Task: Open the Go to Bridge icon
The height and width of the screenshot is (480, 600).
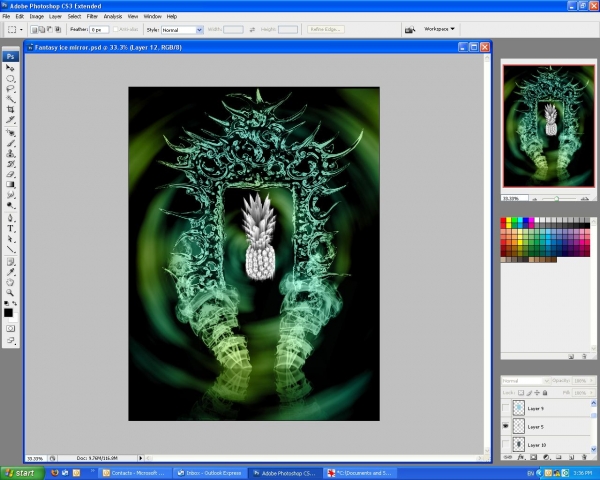Action: coord(410,29)
